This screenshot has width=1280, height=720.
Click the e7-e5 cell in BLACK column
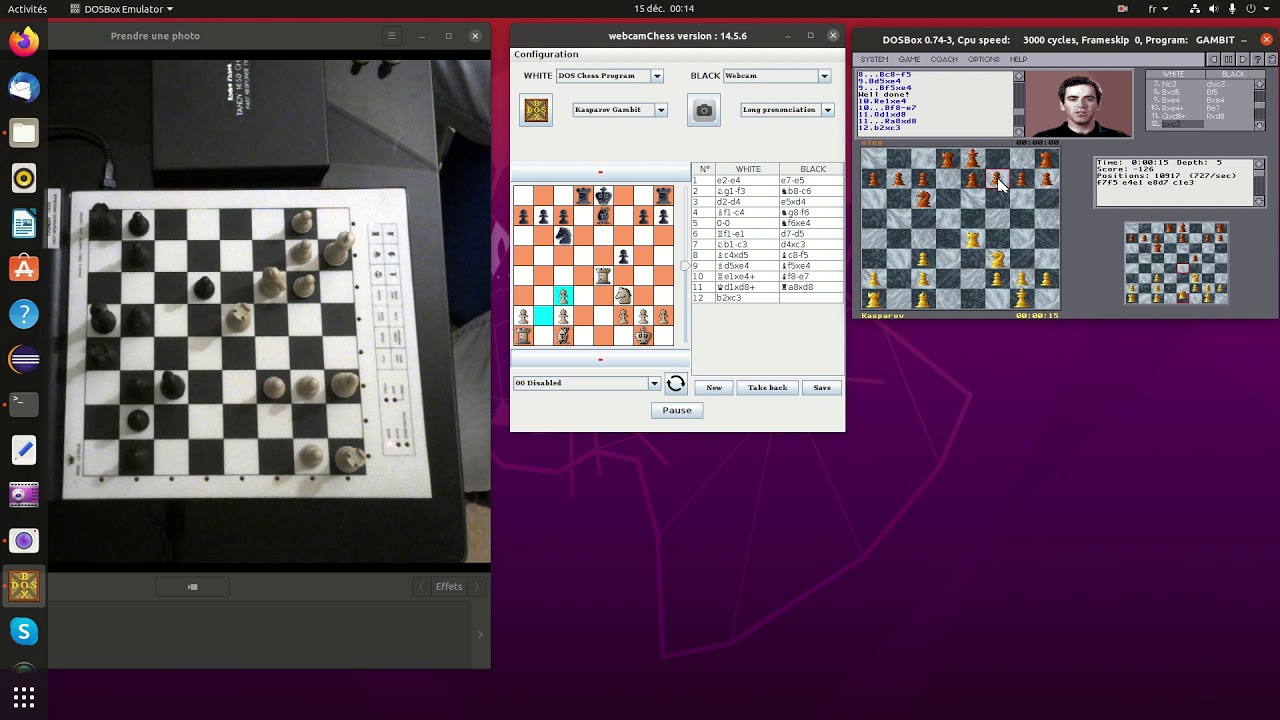pos(812,181)
